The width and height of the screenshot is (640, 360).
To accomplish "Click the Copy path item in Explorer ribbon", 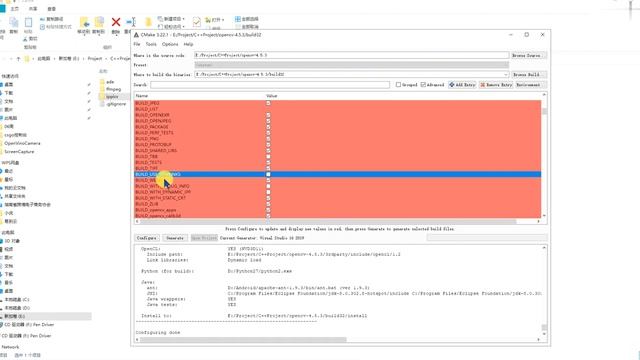I will coord(51,19).
